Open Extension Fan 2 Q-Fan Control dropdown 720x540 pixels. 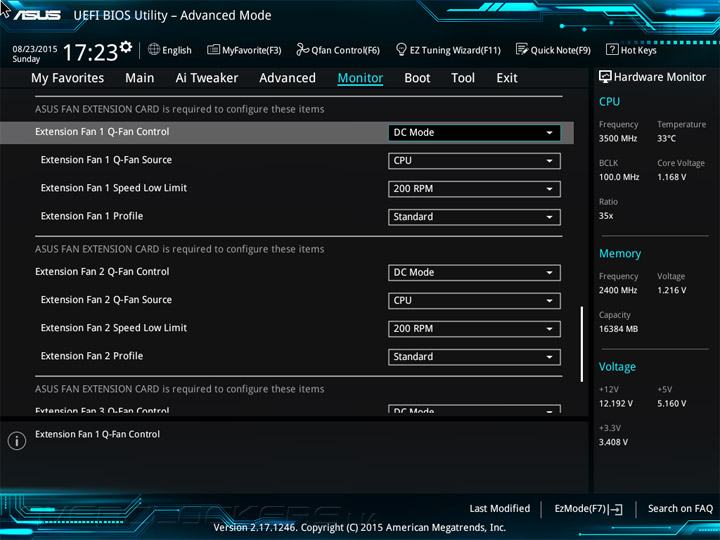tap(474, 273)
